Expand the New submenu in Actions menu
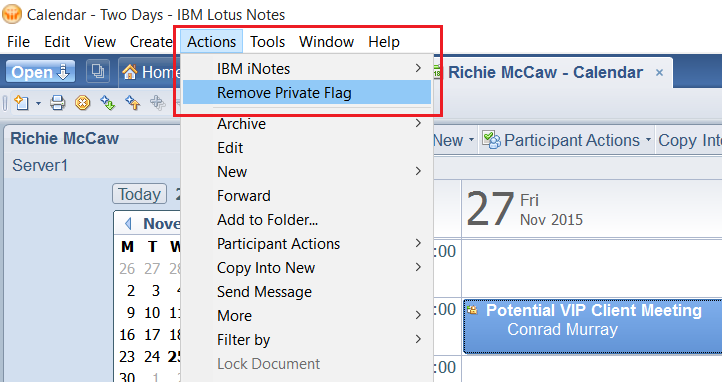 coord(418,171)
